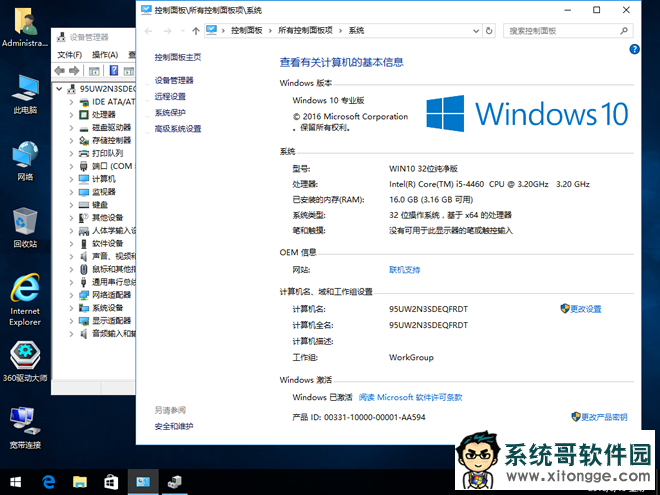Open the 宽带连接 desktop icon

[x=25, y=428]
